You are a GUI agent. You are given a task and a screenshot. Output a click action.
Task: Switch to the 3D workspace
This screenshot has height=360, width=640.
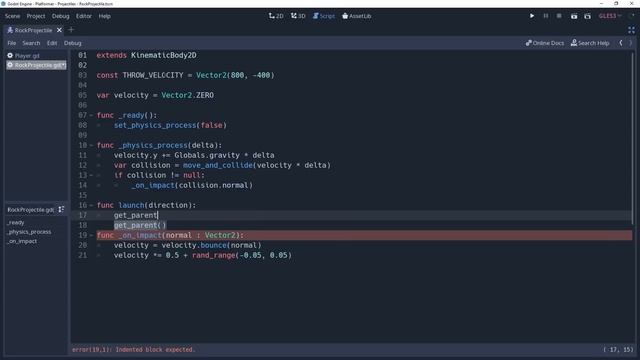pyautogui.click(x=298, y=16)
